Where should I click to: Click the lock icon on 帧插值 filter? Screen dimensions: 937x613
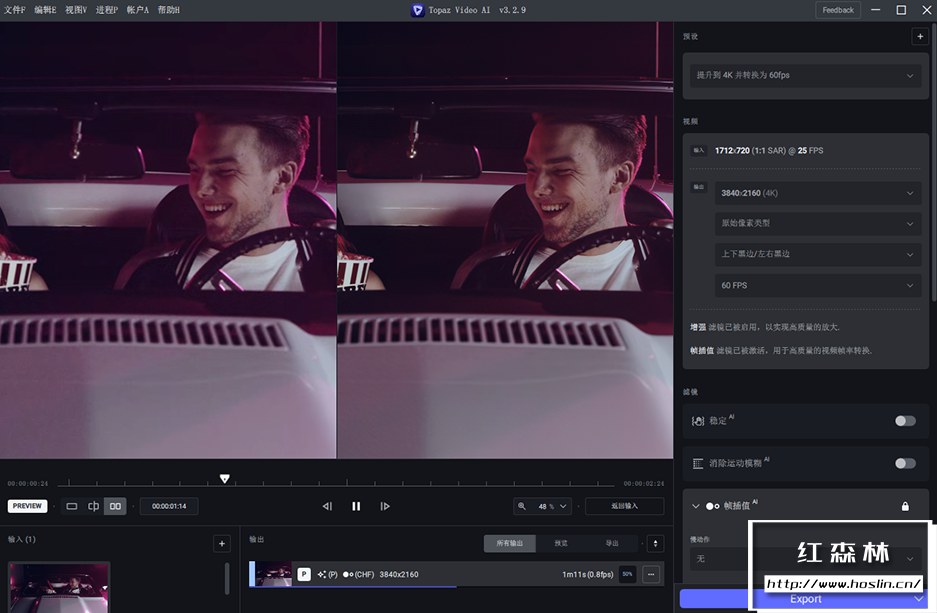point(905,506)
